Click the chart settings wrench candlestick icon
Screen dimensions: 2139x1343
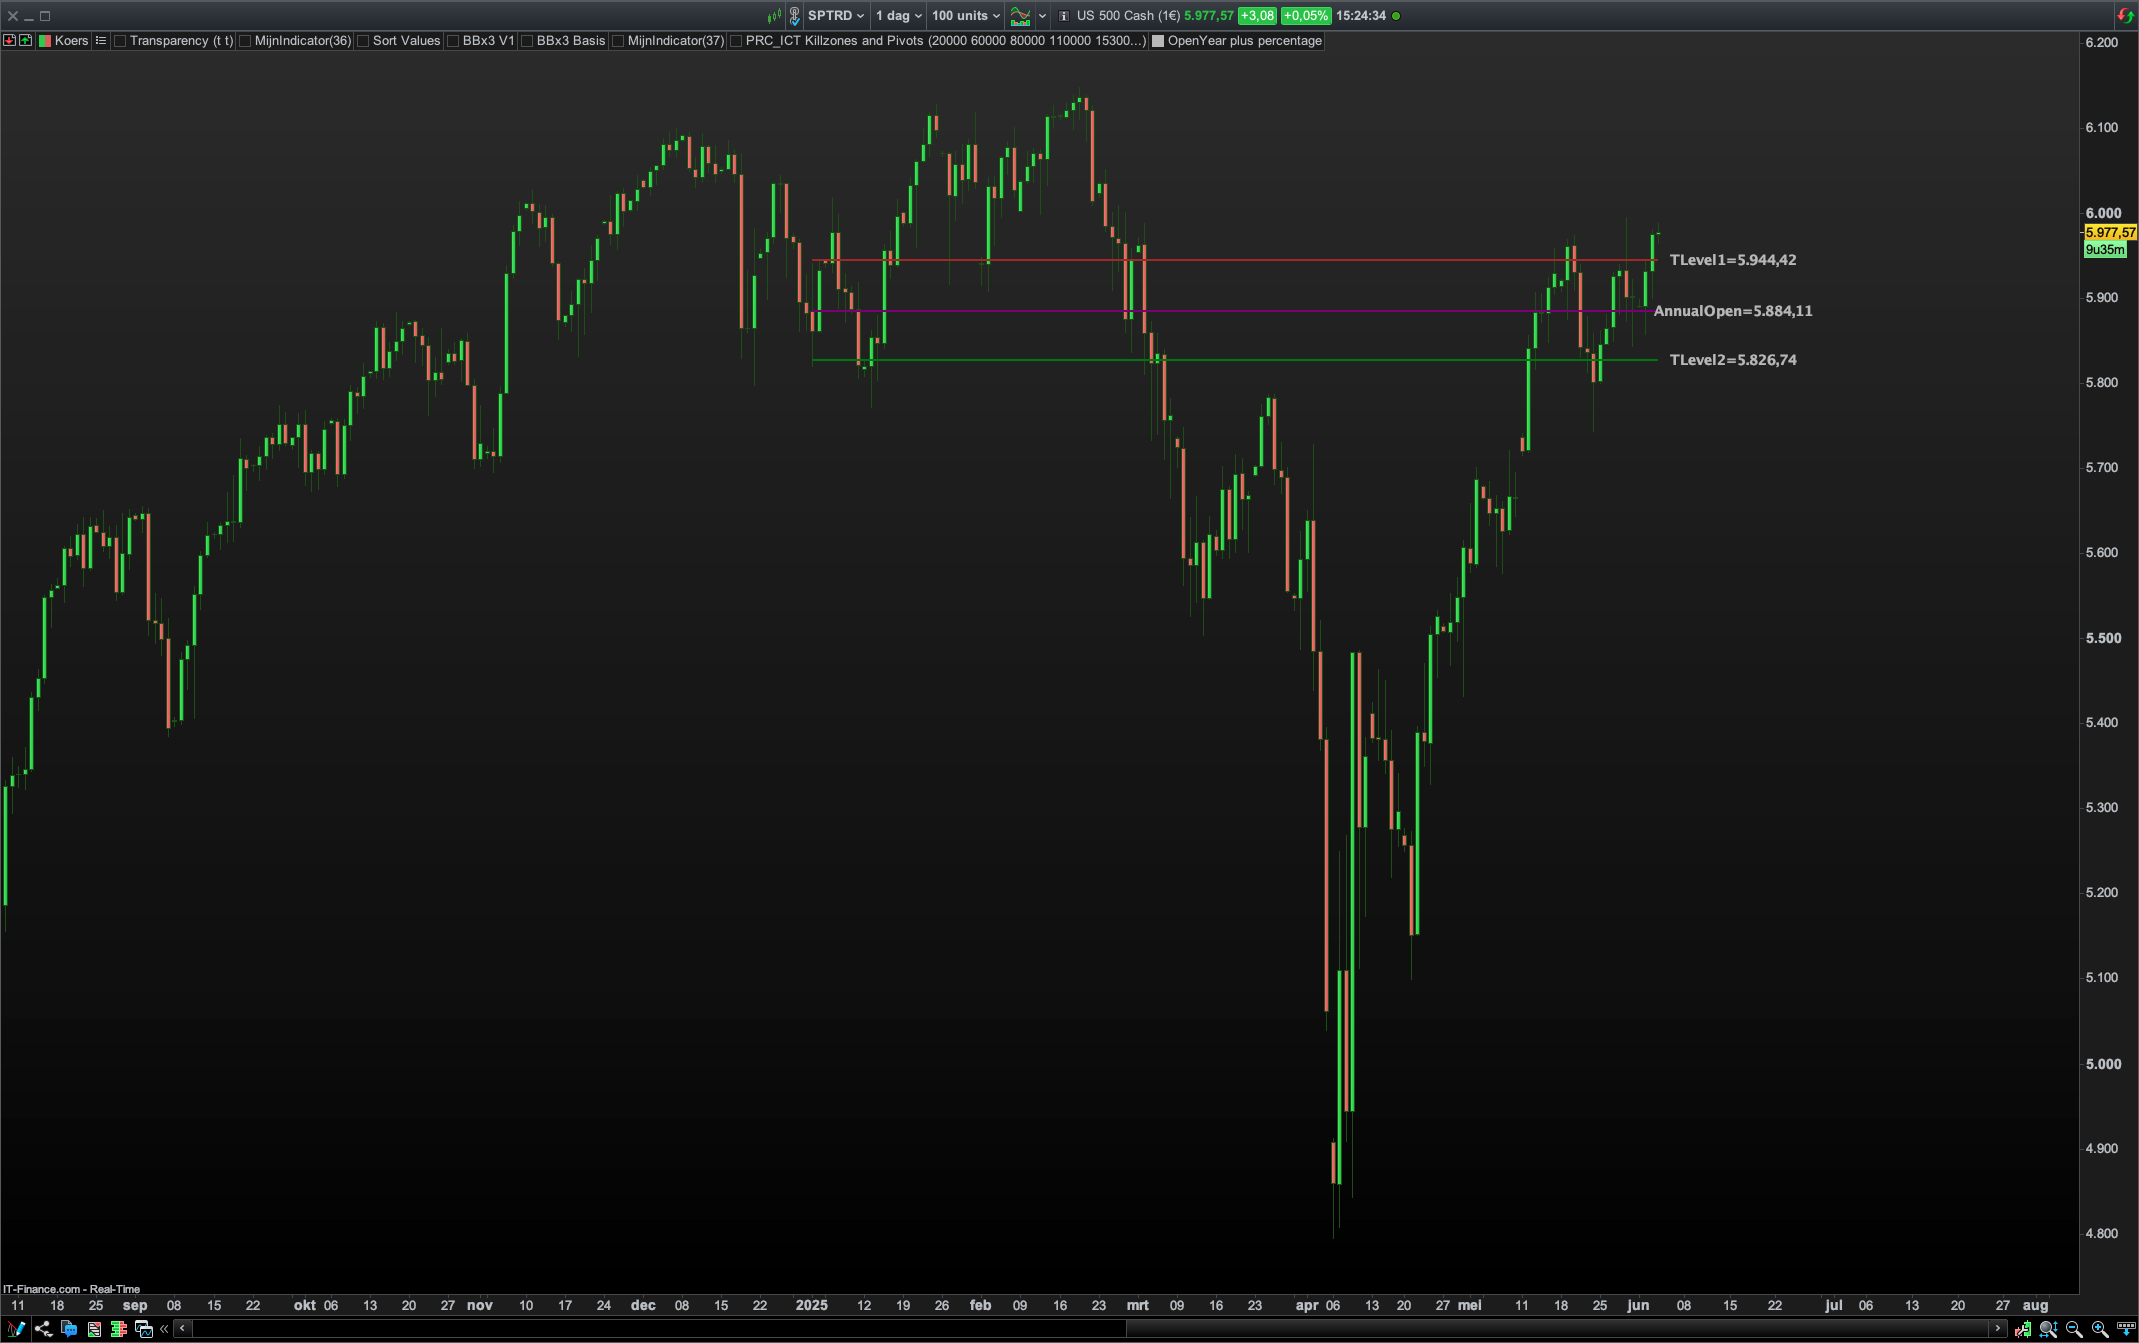pyautogui.click(x=2022, y=1329)
